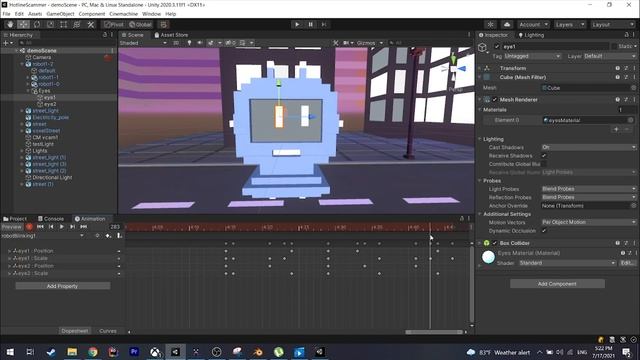Screen dimensions: 640x360
Task: Select the Hand tool
Action: click(10, 24)
